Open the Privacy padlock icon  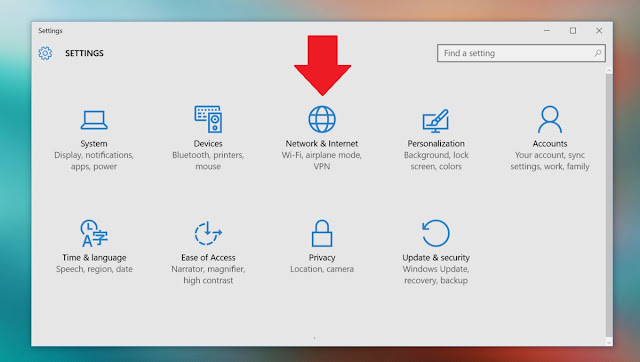tap(322, 233)
